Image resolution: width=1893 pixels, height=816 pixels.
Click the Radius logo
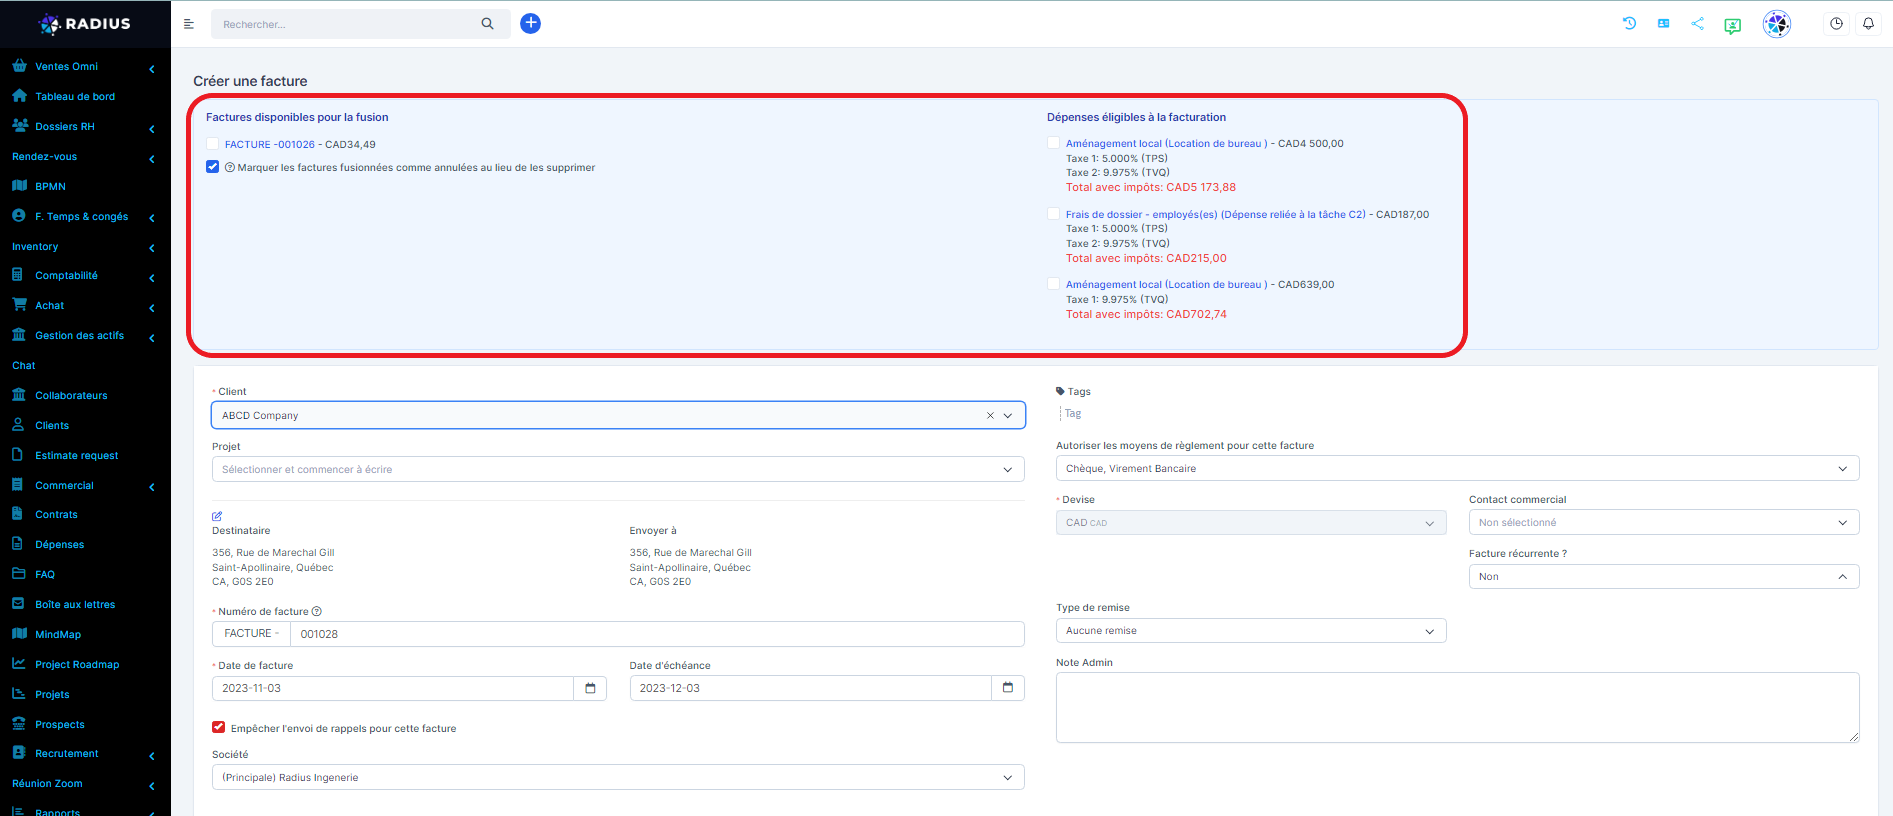[x=85, y=24]
